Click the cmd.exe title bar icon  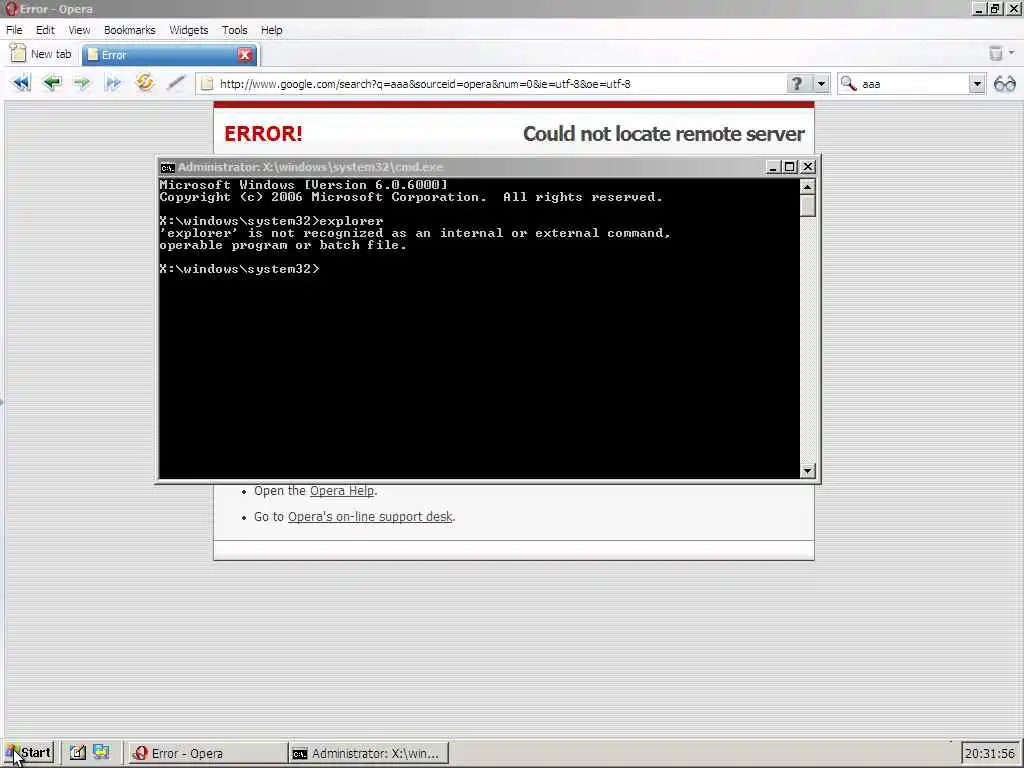click(167, 167)
